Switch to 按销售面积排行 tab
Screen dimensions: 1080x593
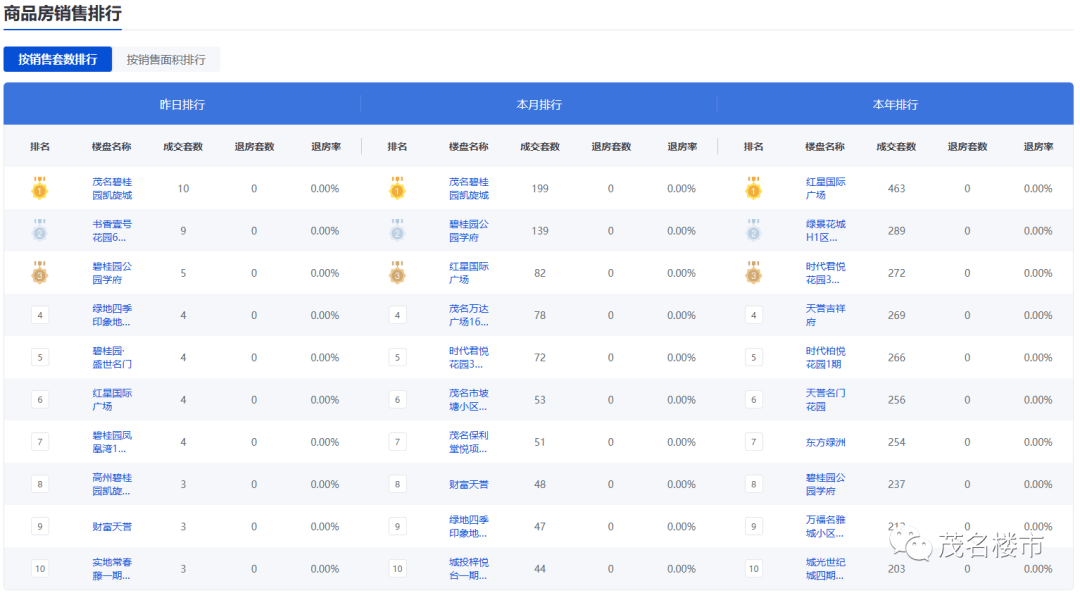click(x=166, y=59)
